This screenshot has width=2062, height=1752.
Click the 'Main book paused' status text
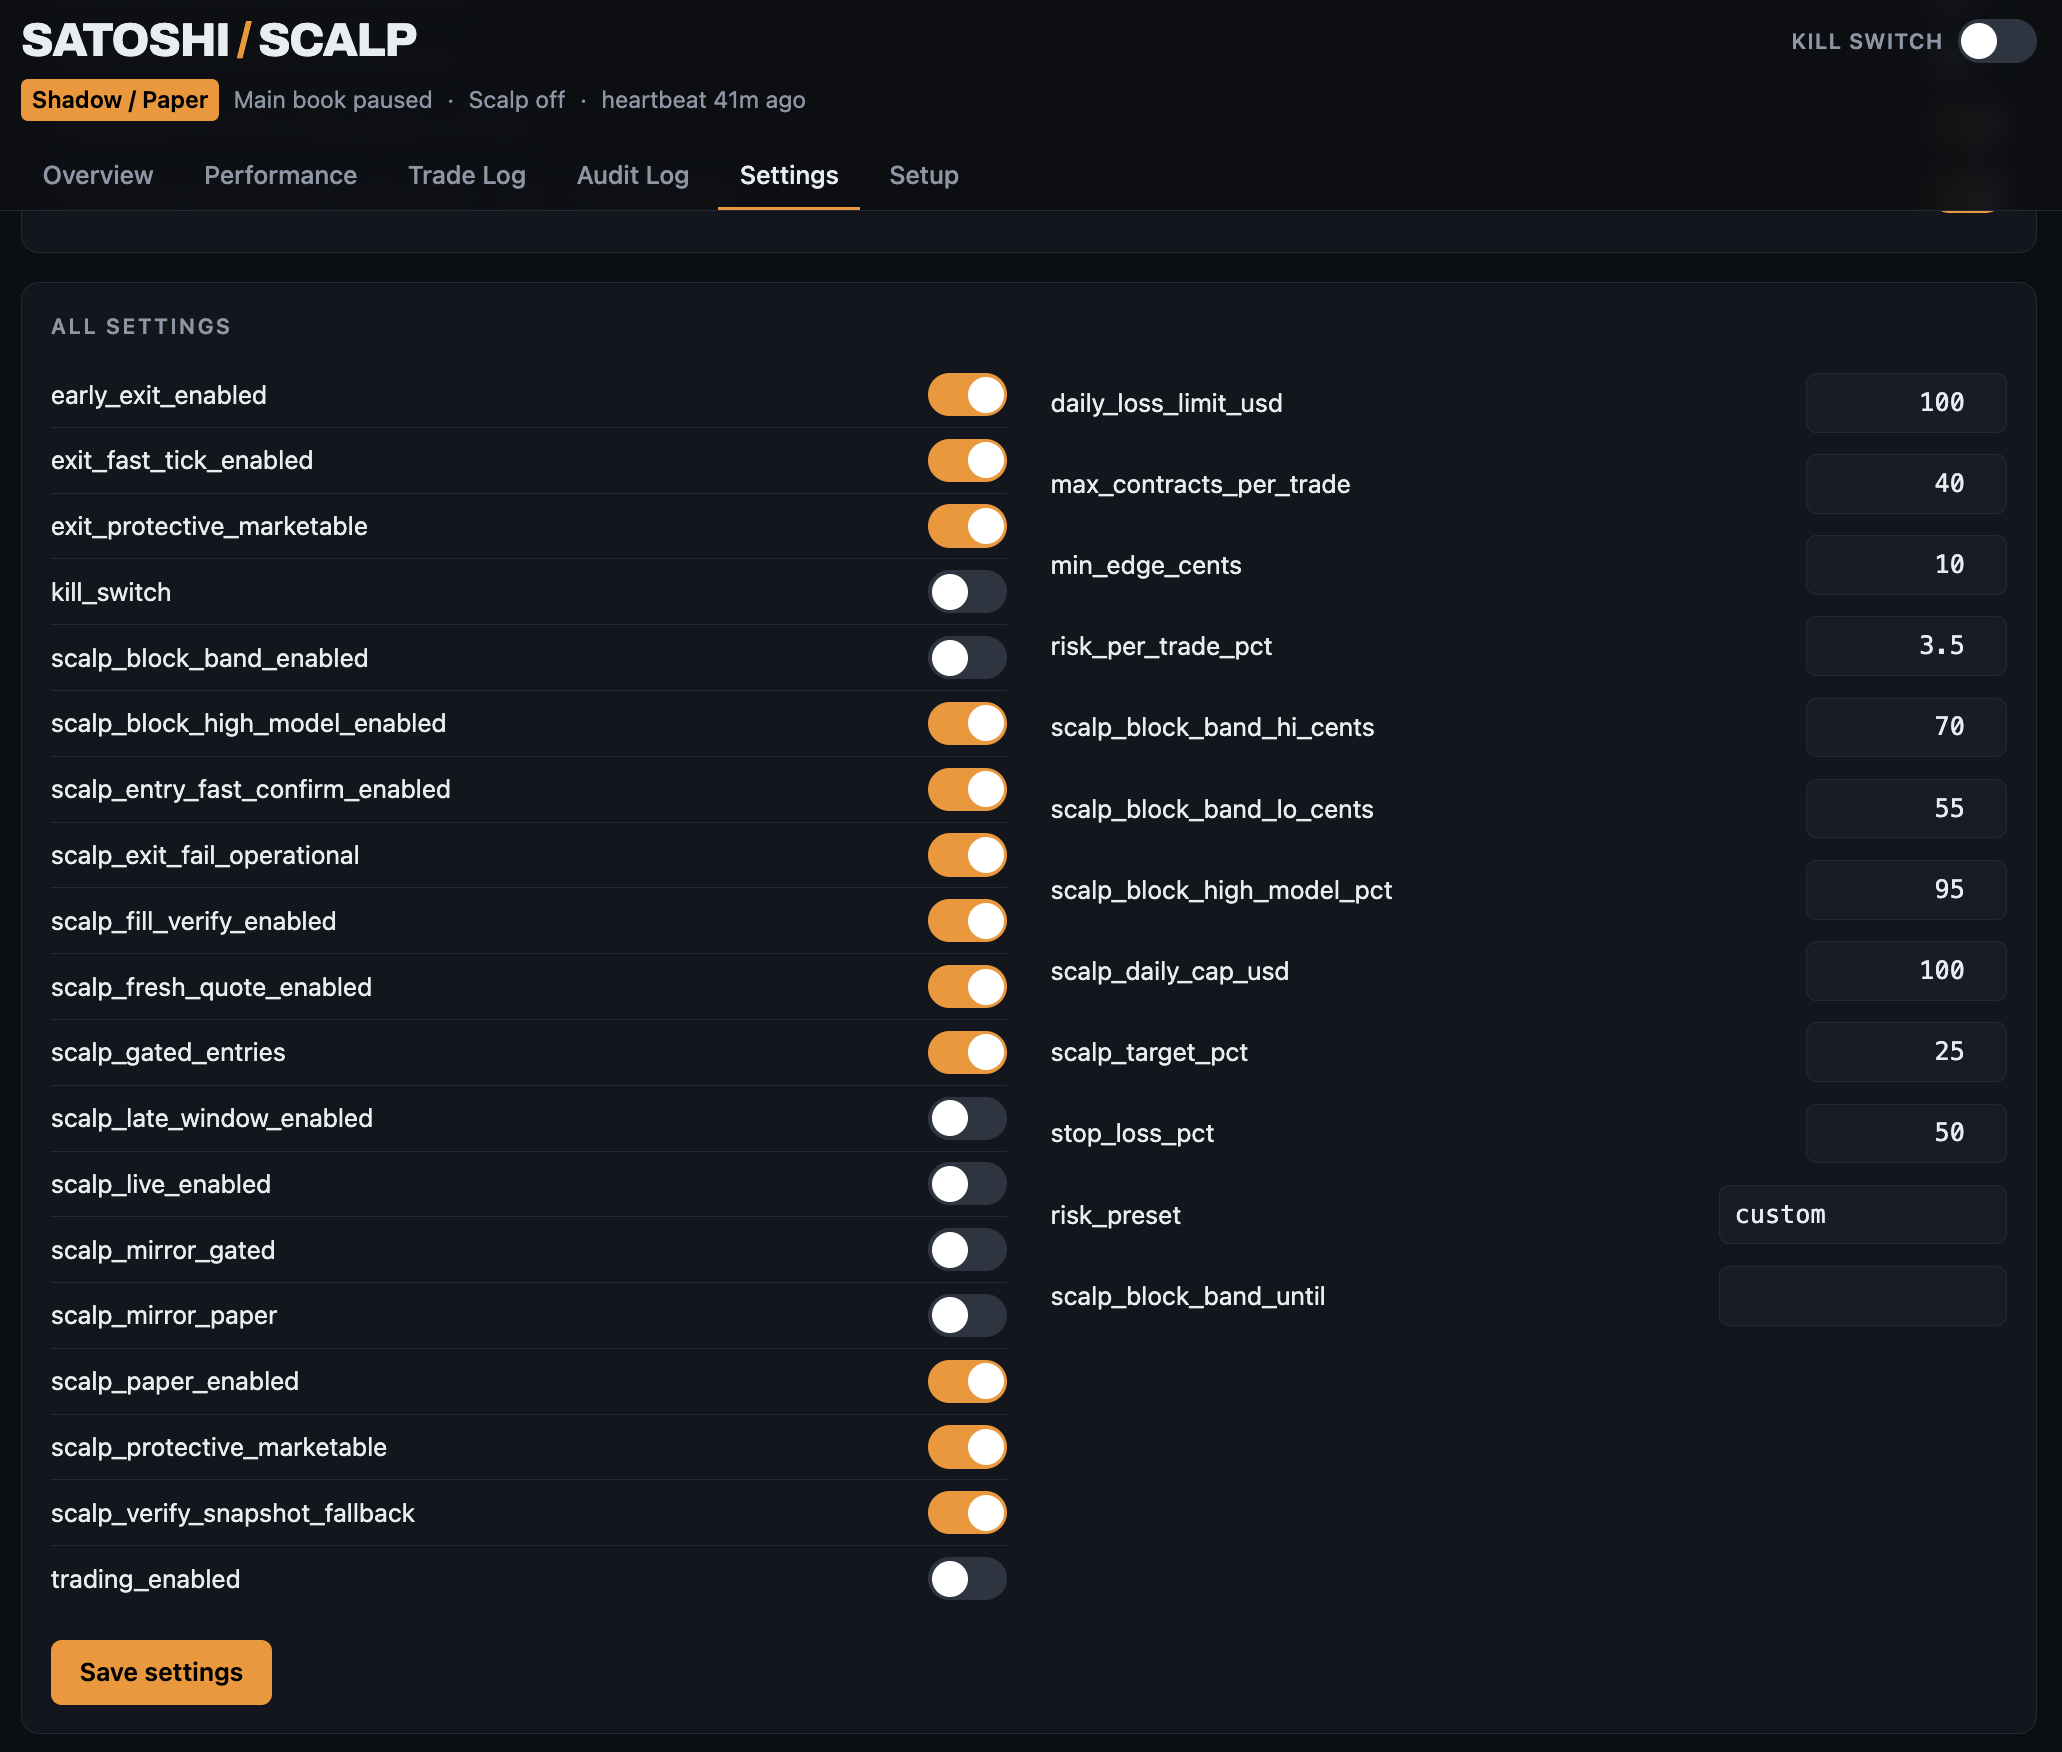pos(333,100)
